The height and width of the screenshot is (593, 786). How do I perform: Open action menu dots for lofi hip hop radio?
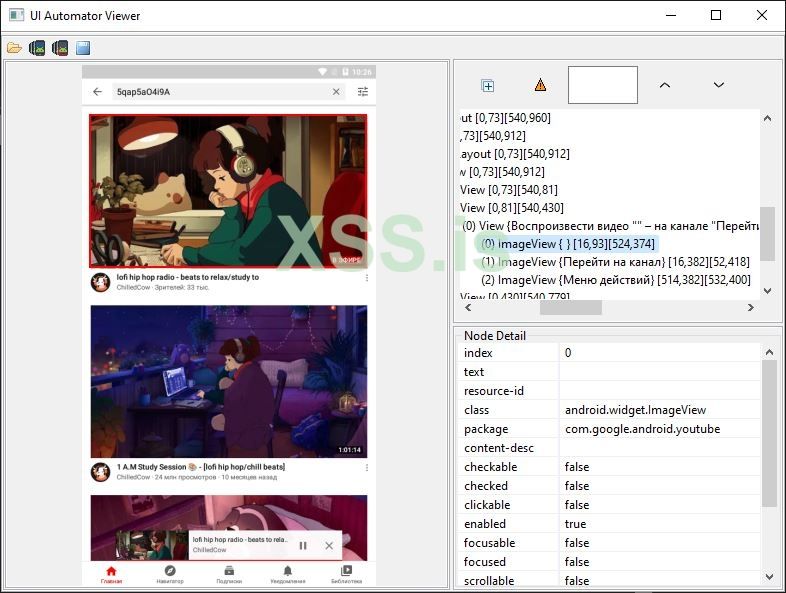(x=367, y=278)
